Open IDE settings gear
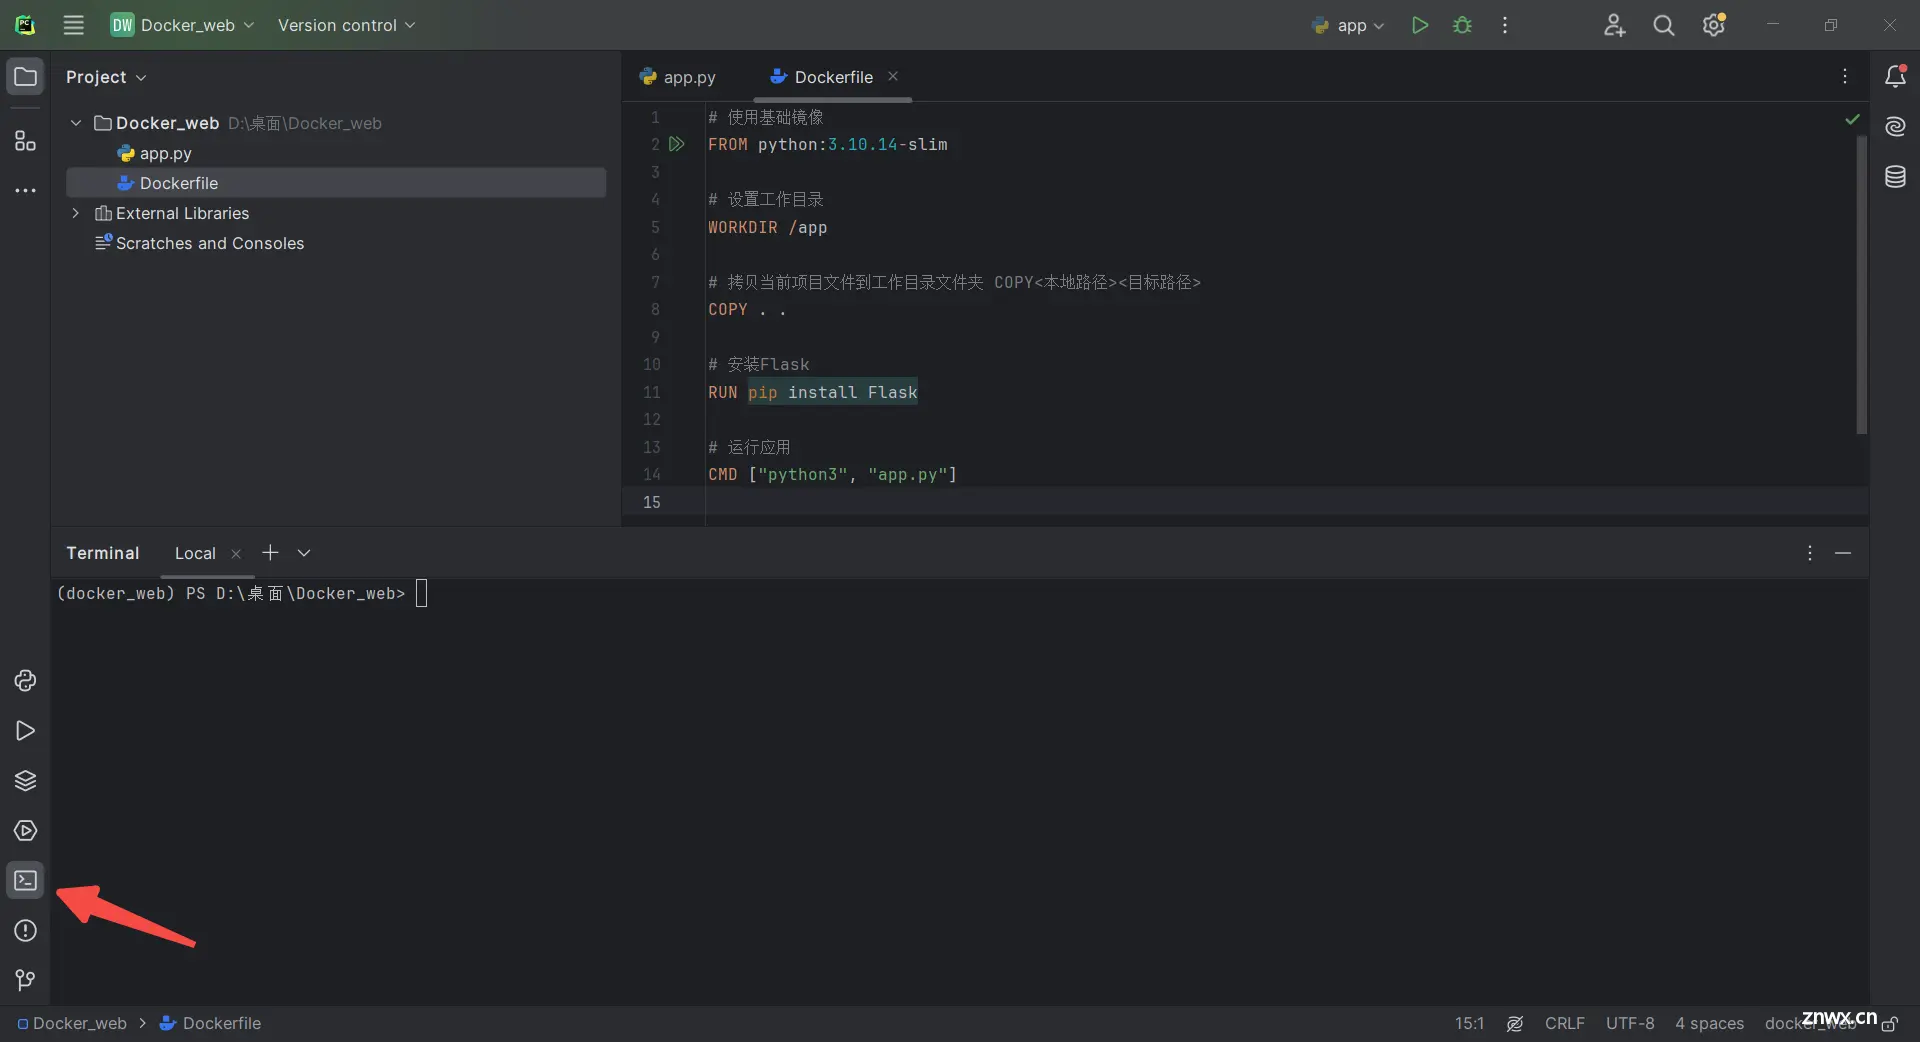Screen dimensions: 1920x1042 [x=1714, y=25]
